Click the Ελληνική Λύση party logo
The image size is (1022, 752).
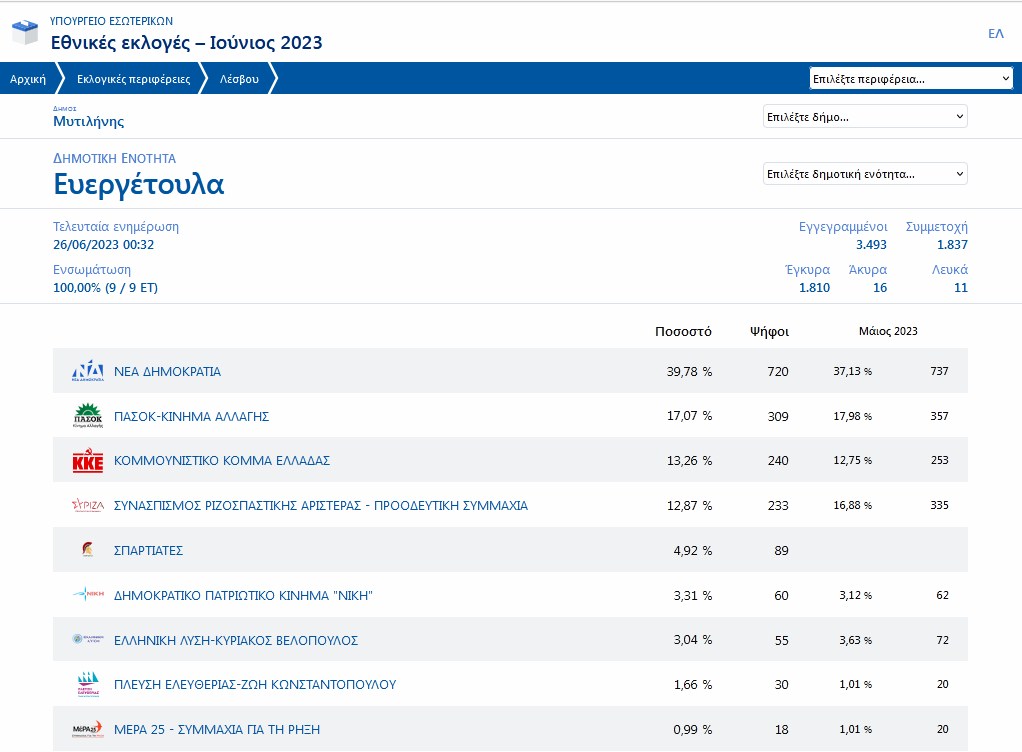click(x=88, y=640)
